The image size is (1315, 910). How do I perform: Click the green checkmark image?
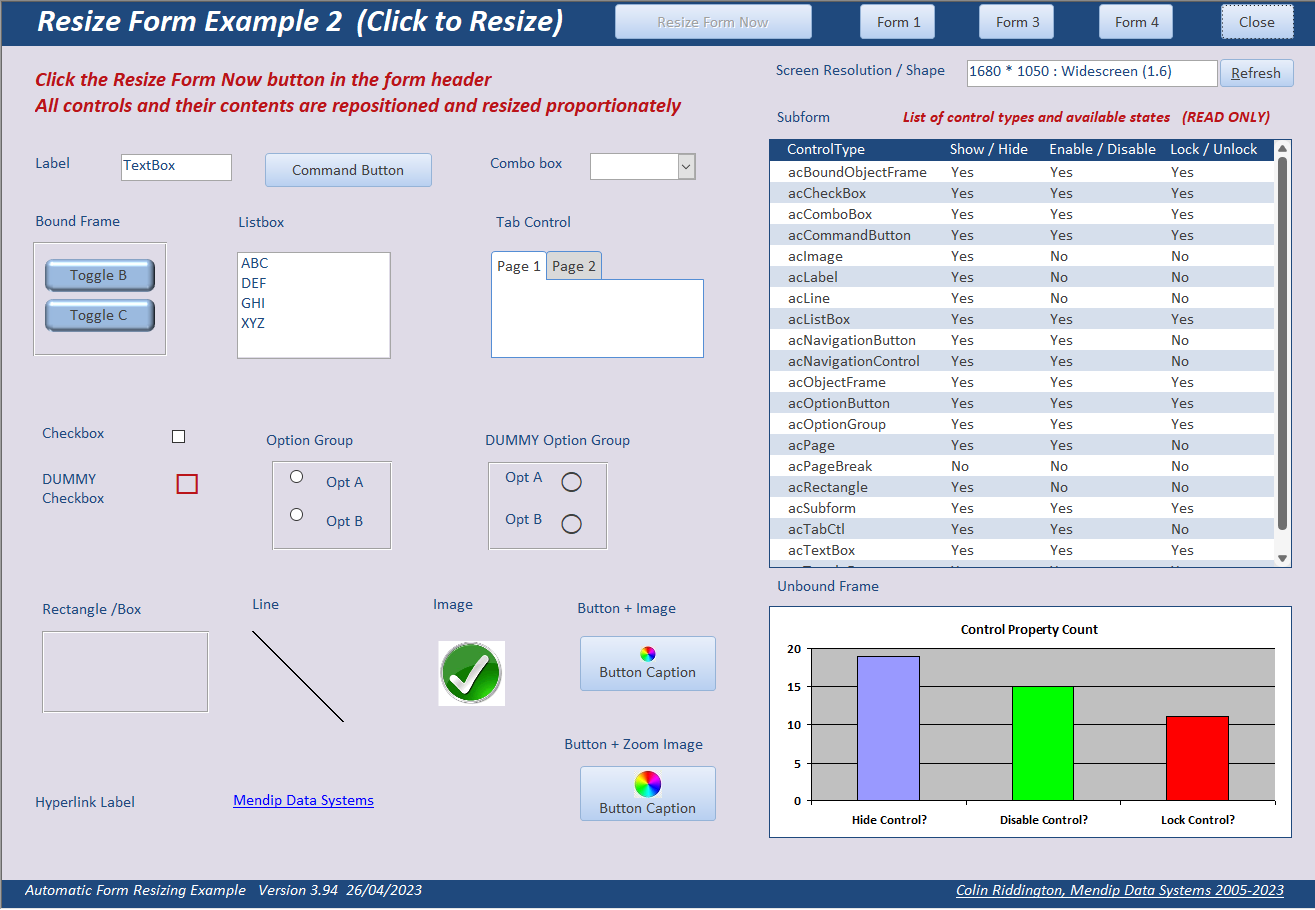(471, 673)
